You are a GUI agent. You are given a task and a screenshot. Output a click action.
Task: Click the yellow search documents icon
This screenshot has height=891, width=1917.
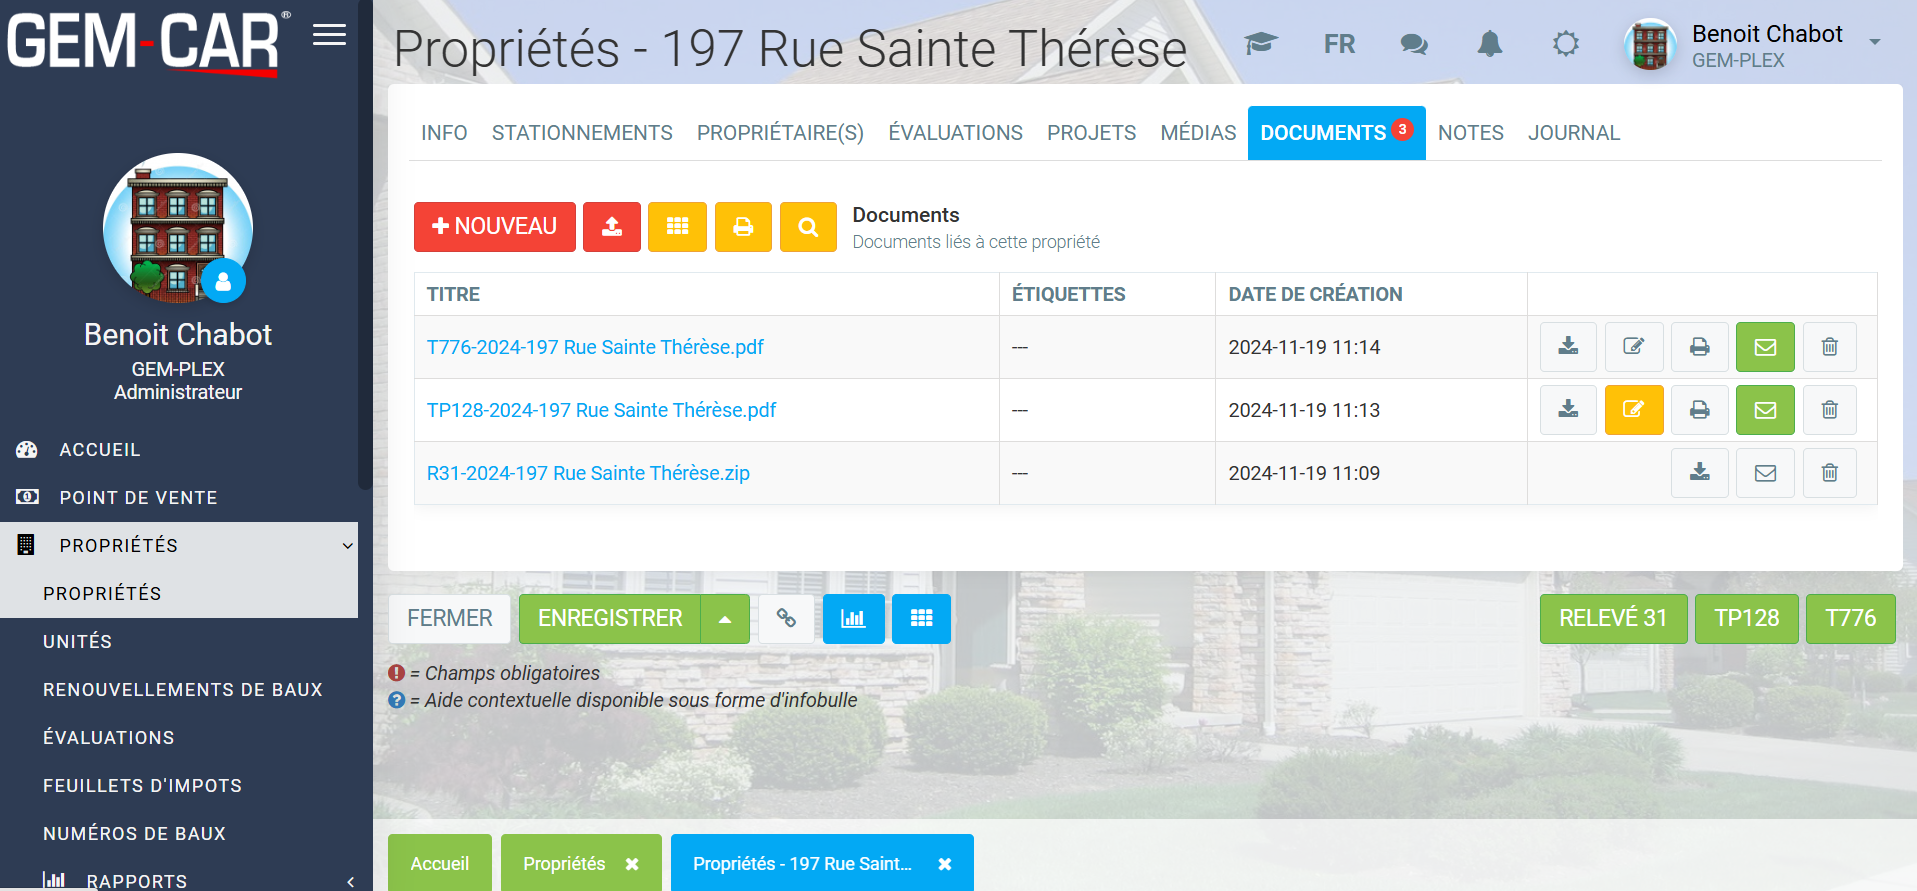tap(807, 227)
